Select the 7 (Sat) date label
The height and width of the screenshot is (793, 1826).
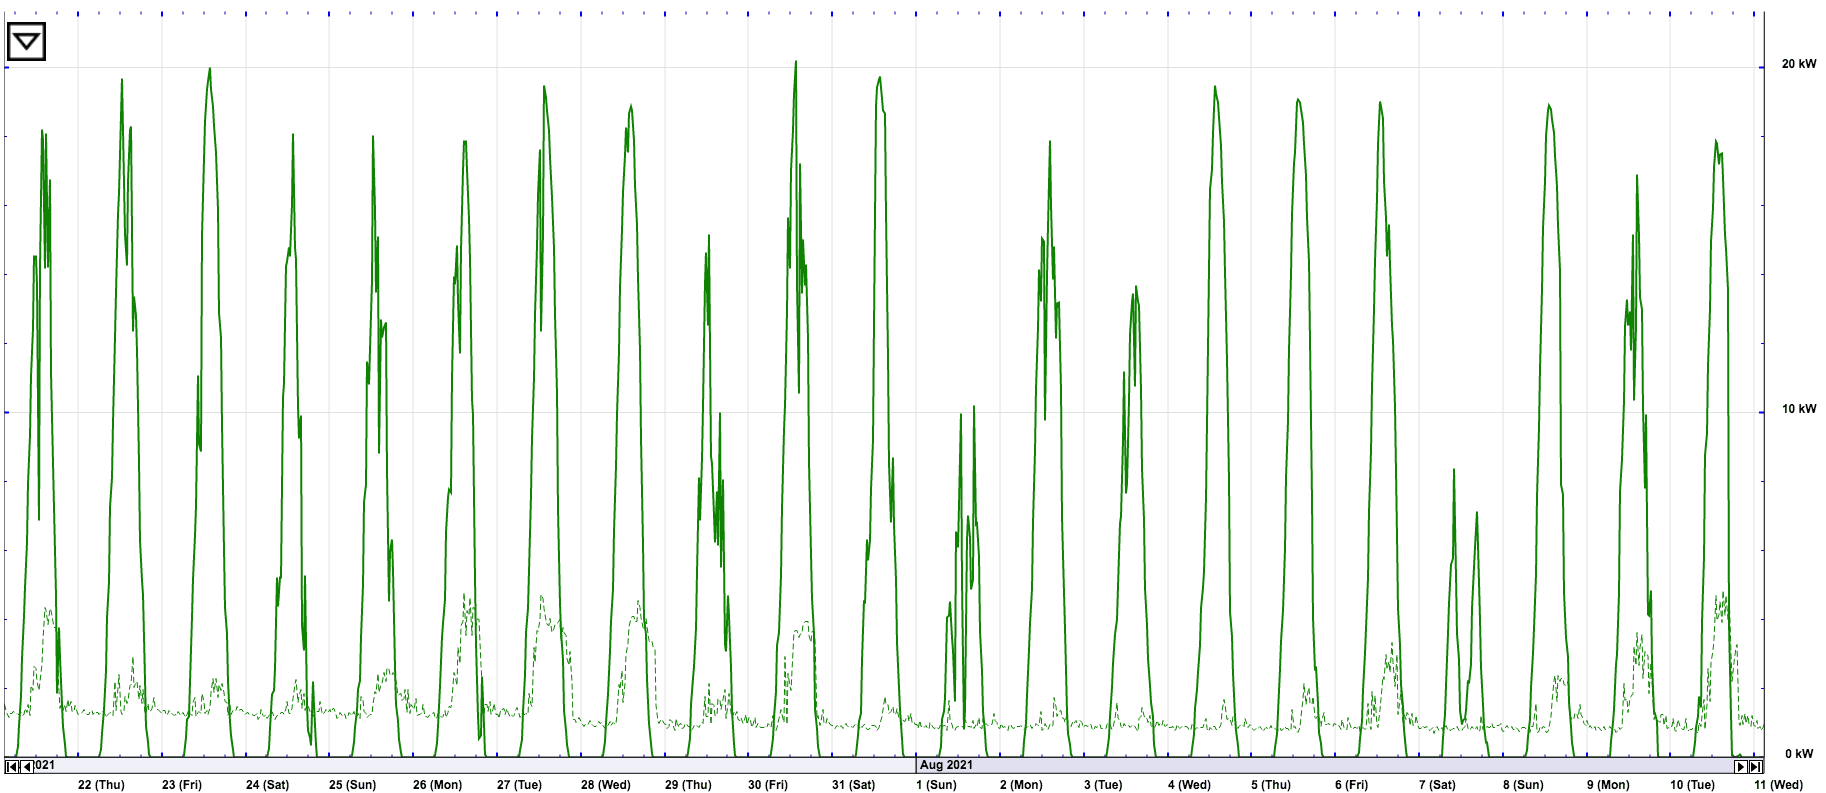(x=1437, y=785)
